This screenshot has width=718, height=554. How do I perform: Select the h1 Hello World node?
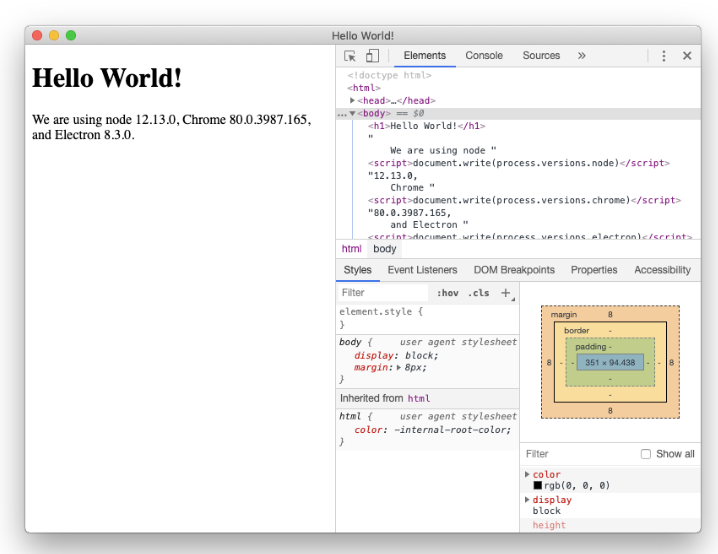426,126
